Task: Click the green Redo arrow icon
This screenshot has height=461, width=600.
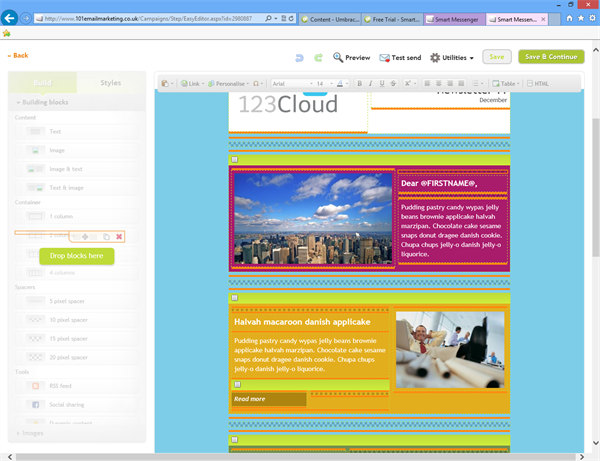Action: [318, 58]
